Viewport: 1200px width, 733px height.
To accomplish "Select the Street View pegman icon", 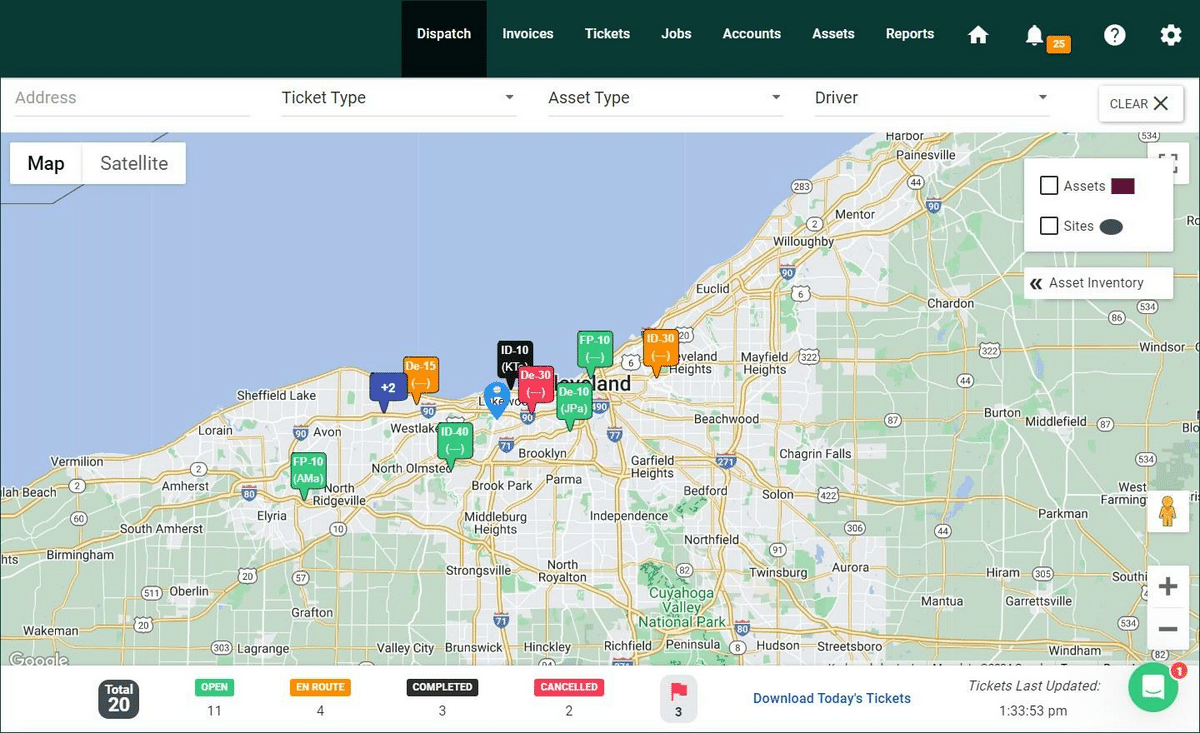I will tap(1167, 511).
